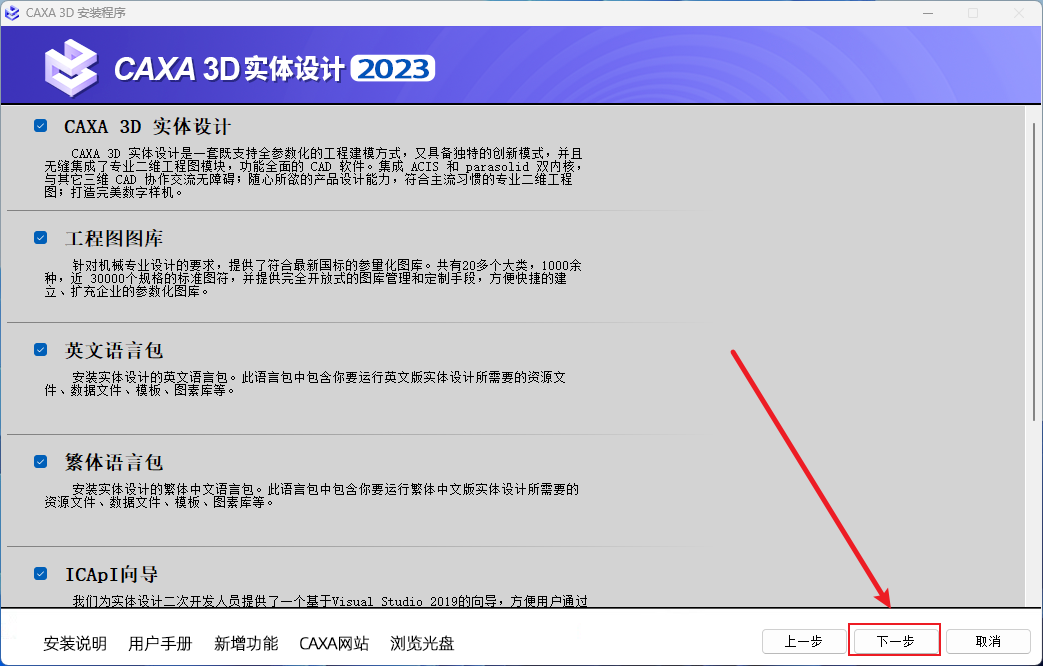
Task: Click the 英文语言包 heading text
Action: [x=114, y=350]
